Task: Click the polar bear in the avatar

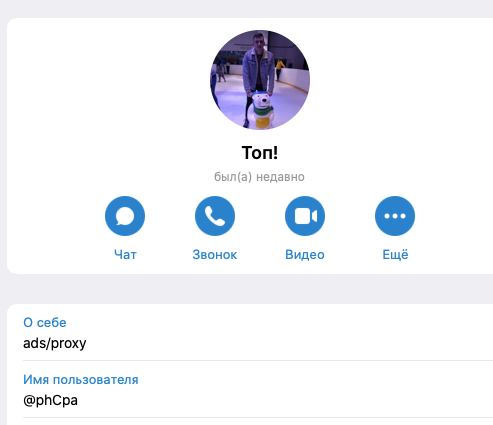Action: pyautogui.click(x=262, y=110)
